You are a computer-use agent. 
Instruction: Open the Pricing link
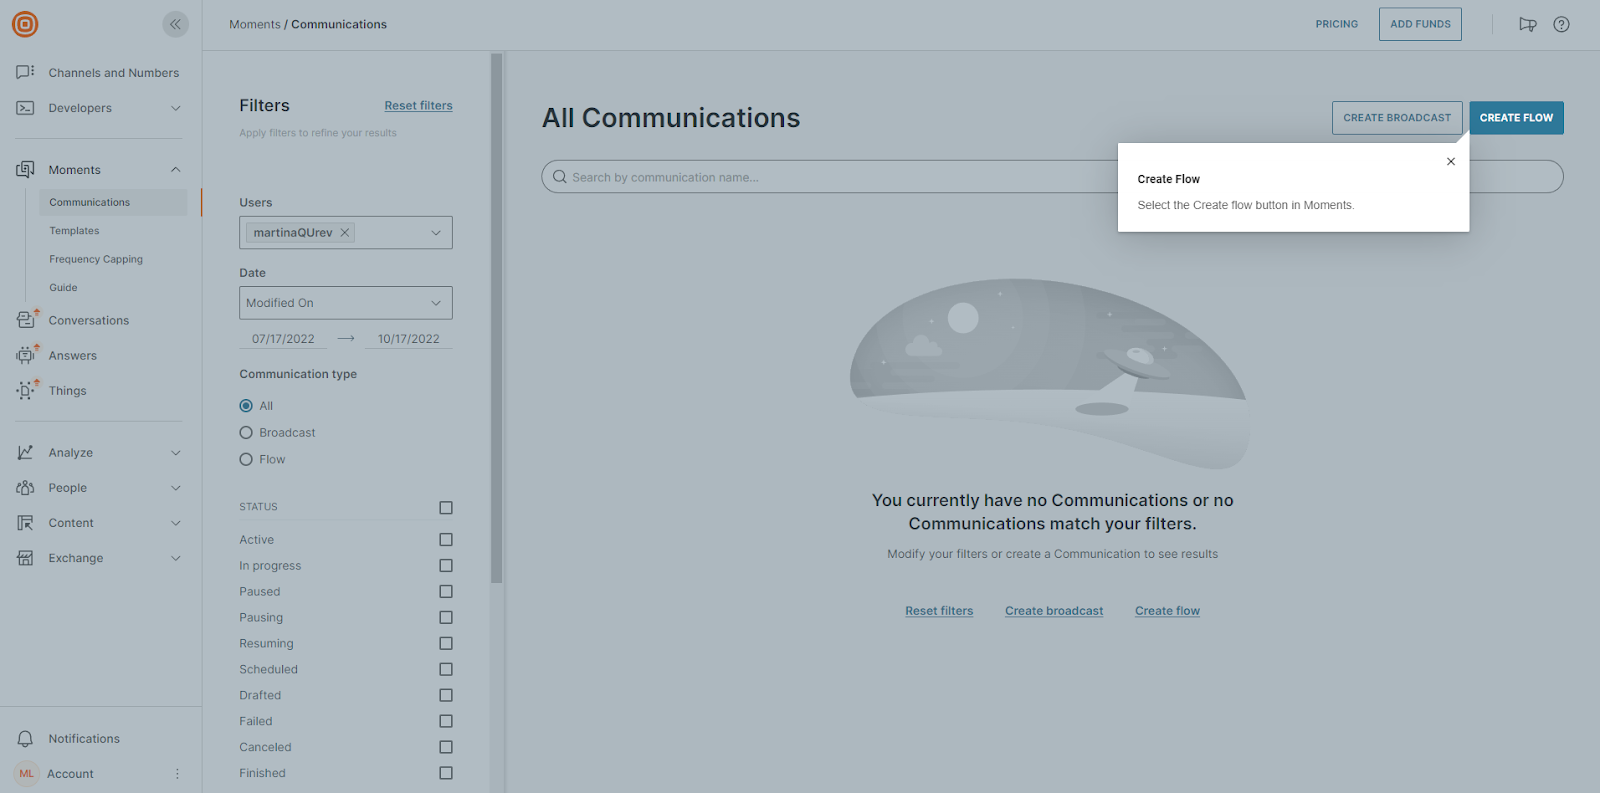point(1337,24)
